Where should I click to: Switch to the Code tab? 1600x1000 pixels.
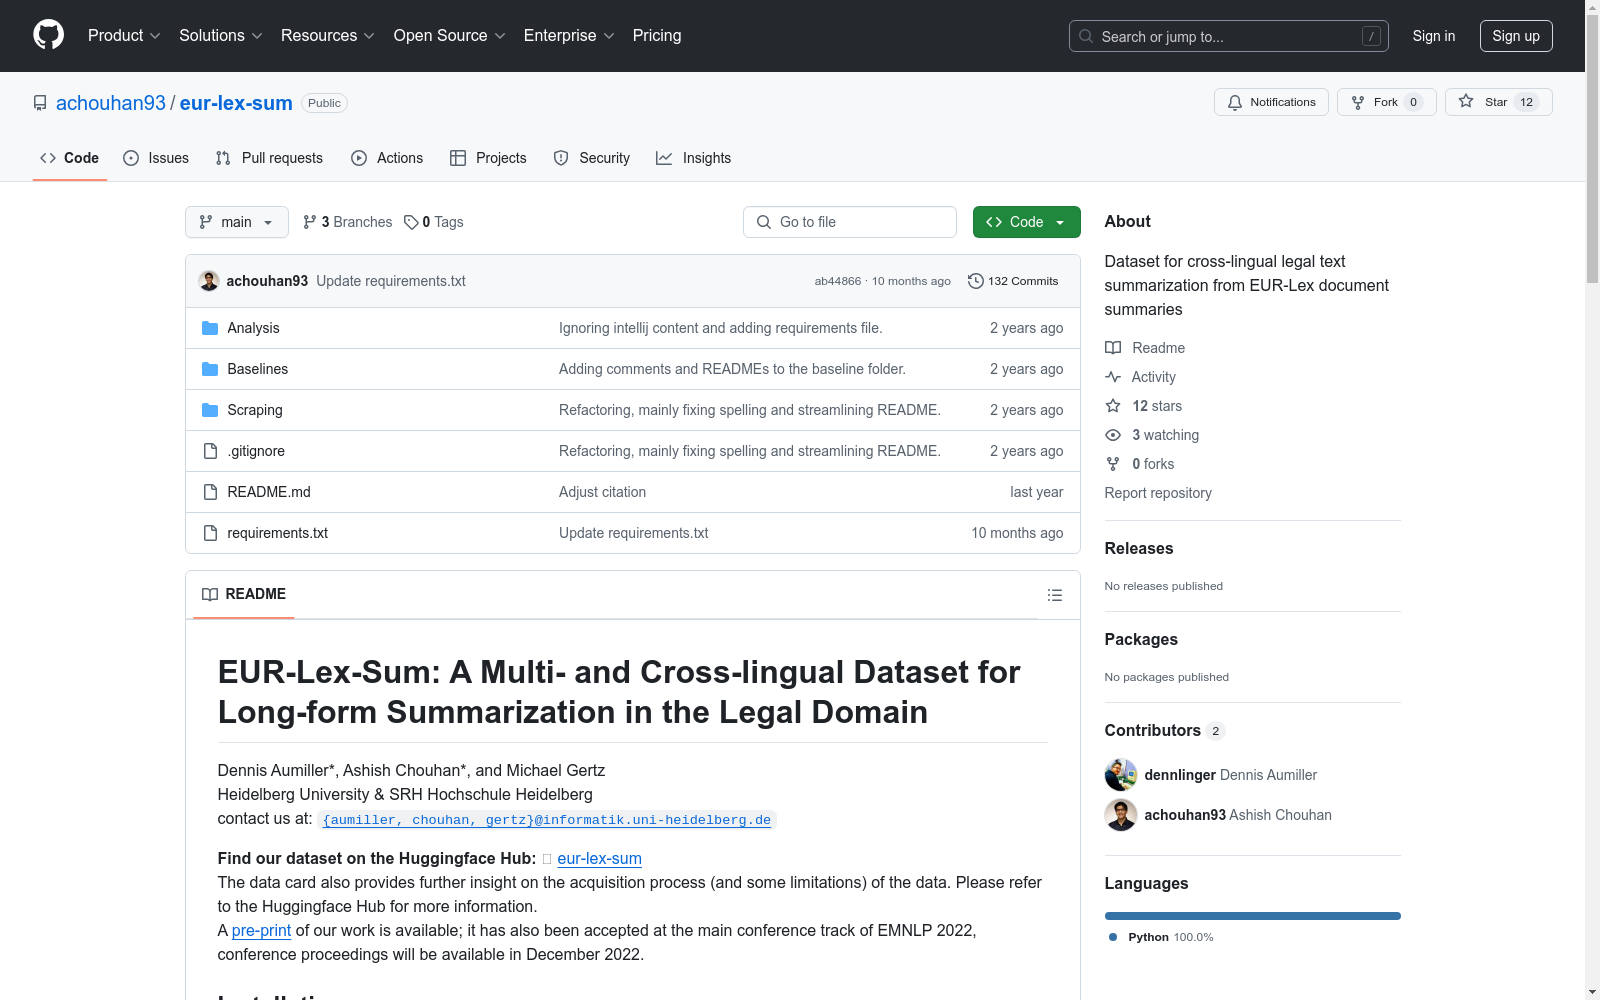tap(70, 158)
